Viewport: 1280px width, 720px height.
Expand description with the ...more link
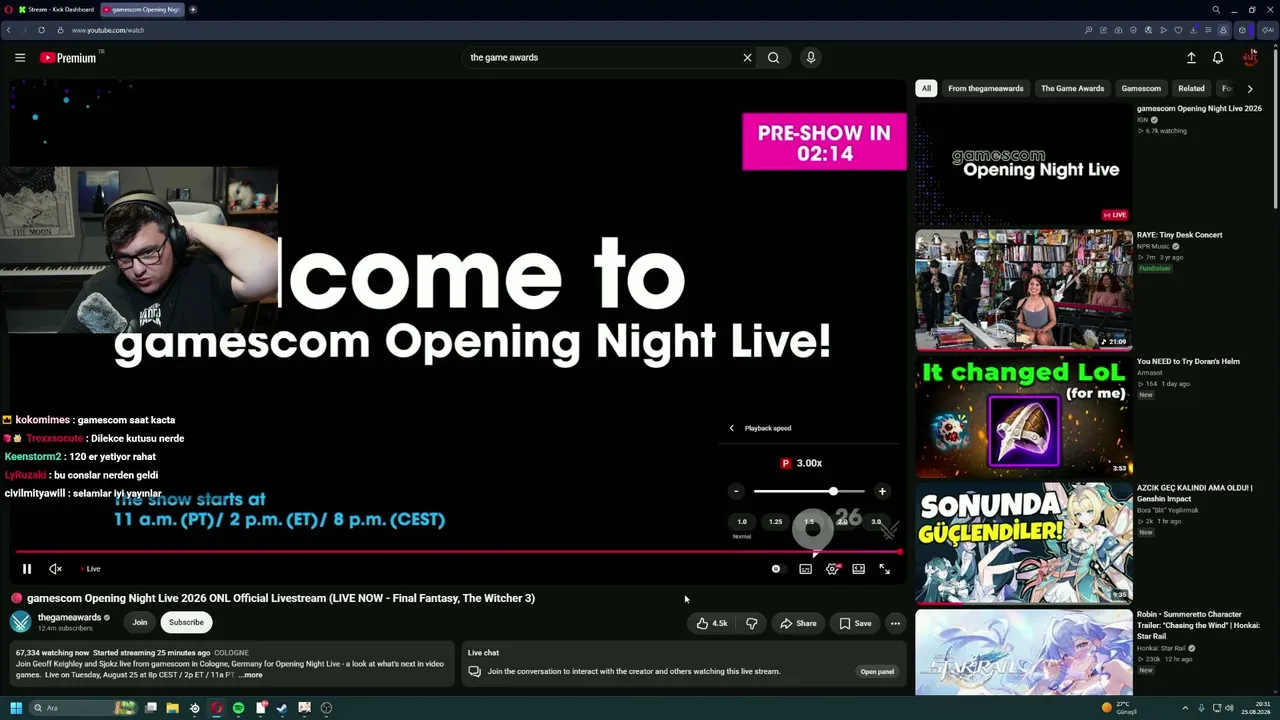[251, 675]
